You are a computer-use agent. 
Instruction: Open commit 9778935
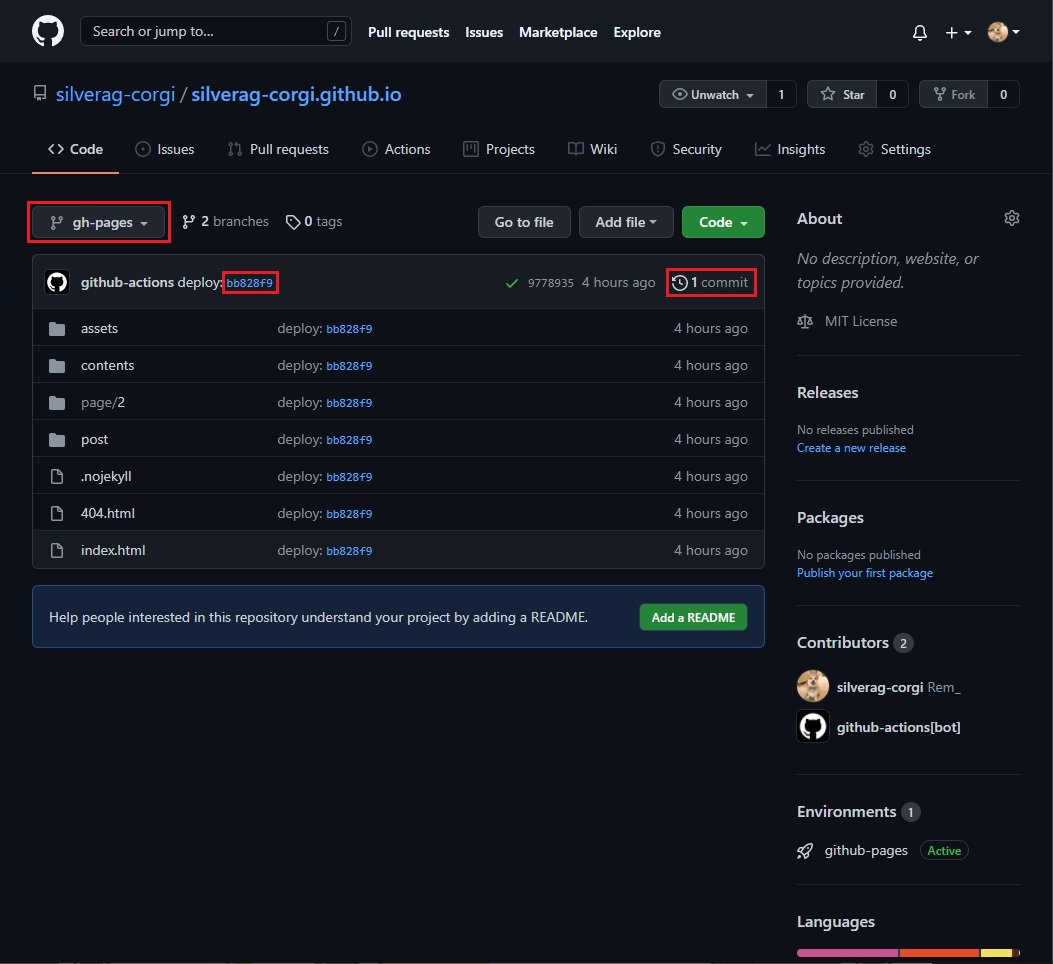point(551,283)
